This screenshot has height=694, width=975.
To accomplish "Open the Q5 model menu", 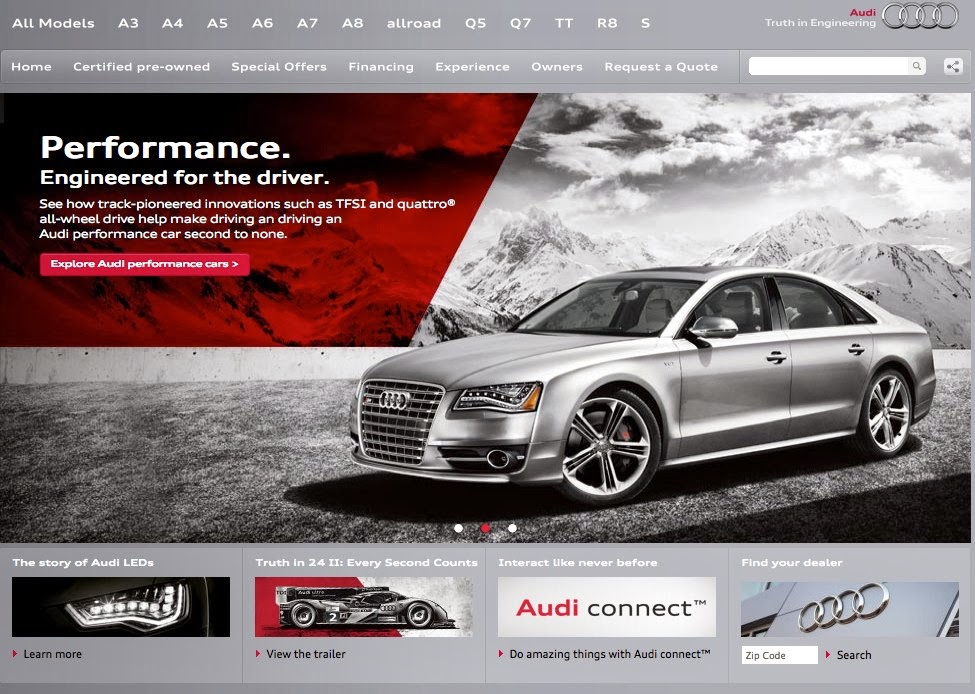I will (475, 23).
